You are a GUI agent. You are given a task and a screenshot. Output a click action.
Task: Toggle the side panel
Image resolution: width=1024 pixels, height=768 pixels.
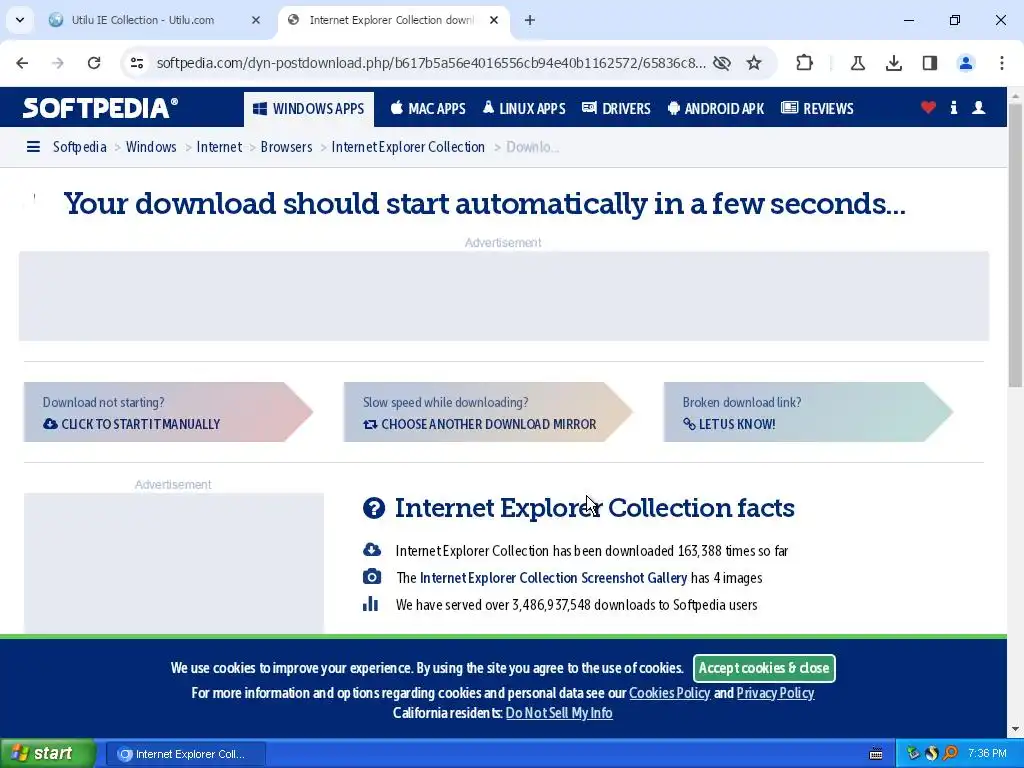930,63
